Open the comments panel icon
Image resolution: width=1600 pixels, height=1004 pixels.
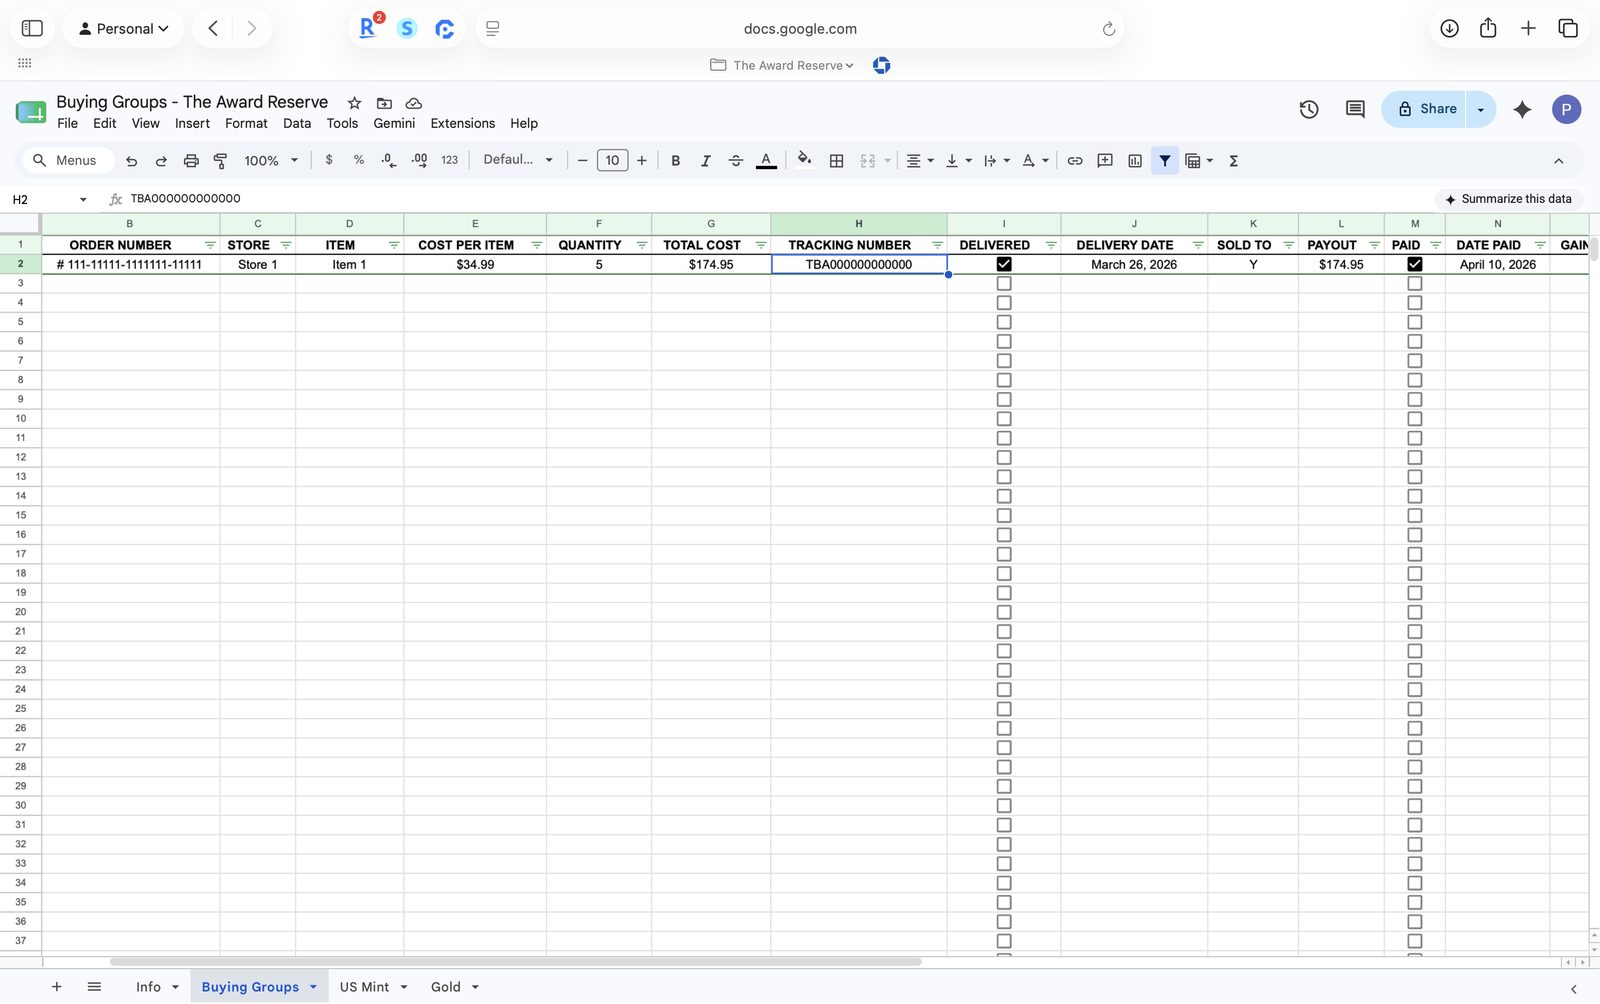point(1355,109)
